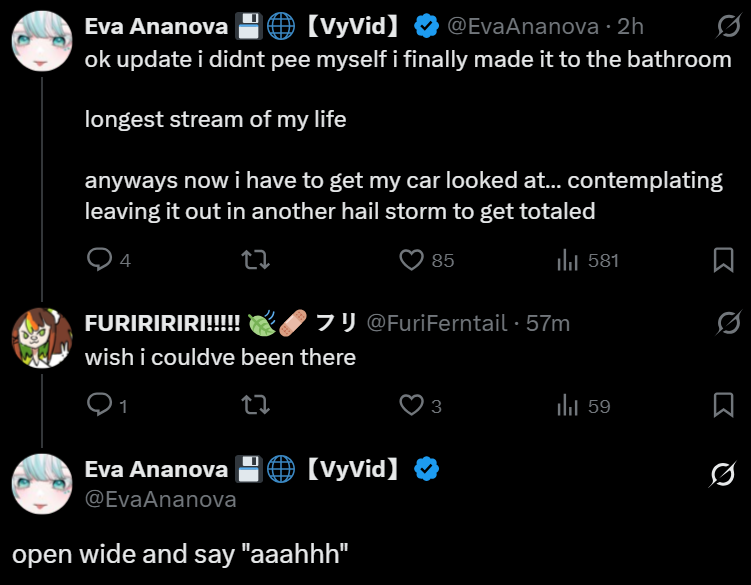Open Eva Ananova's avatar on first tweet
751x585 pixels.
coord(41,43)
